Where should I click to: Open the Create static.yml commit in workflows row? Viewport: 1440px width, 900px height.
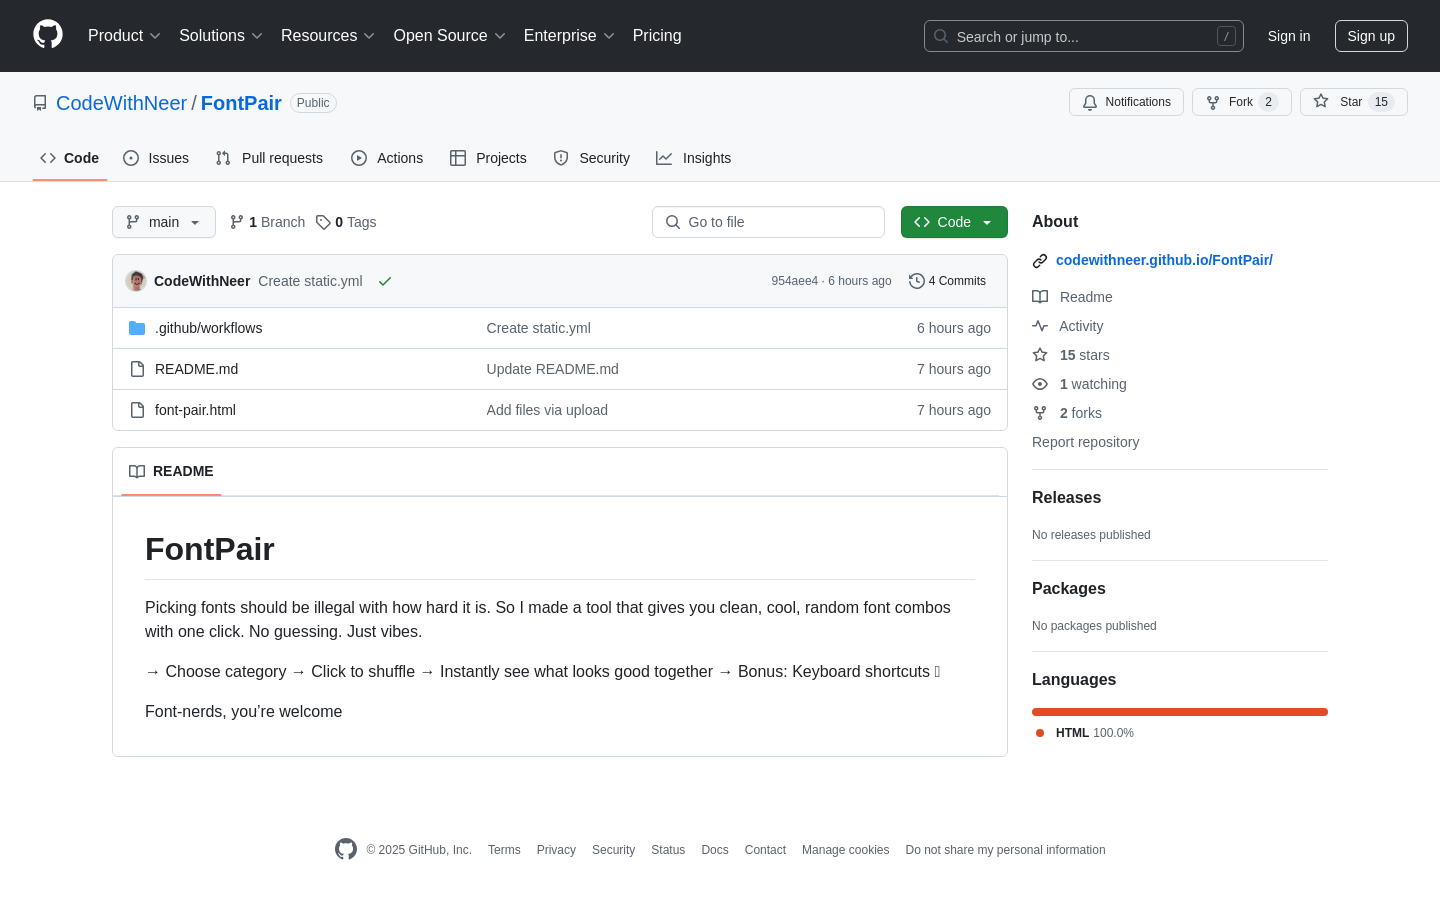(538, 328)
